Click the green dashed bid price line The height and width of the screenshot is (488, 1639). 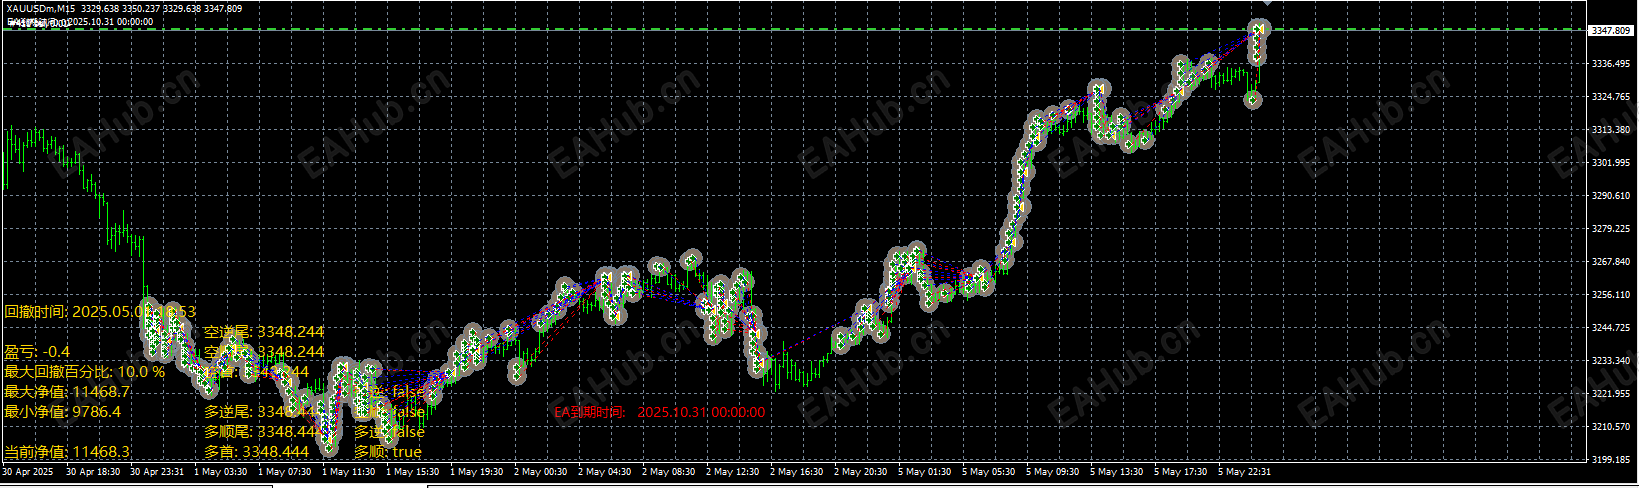click(794, 30)
